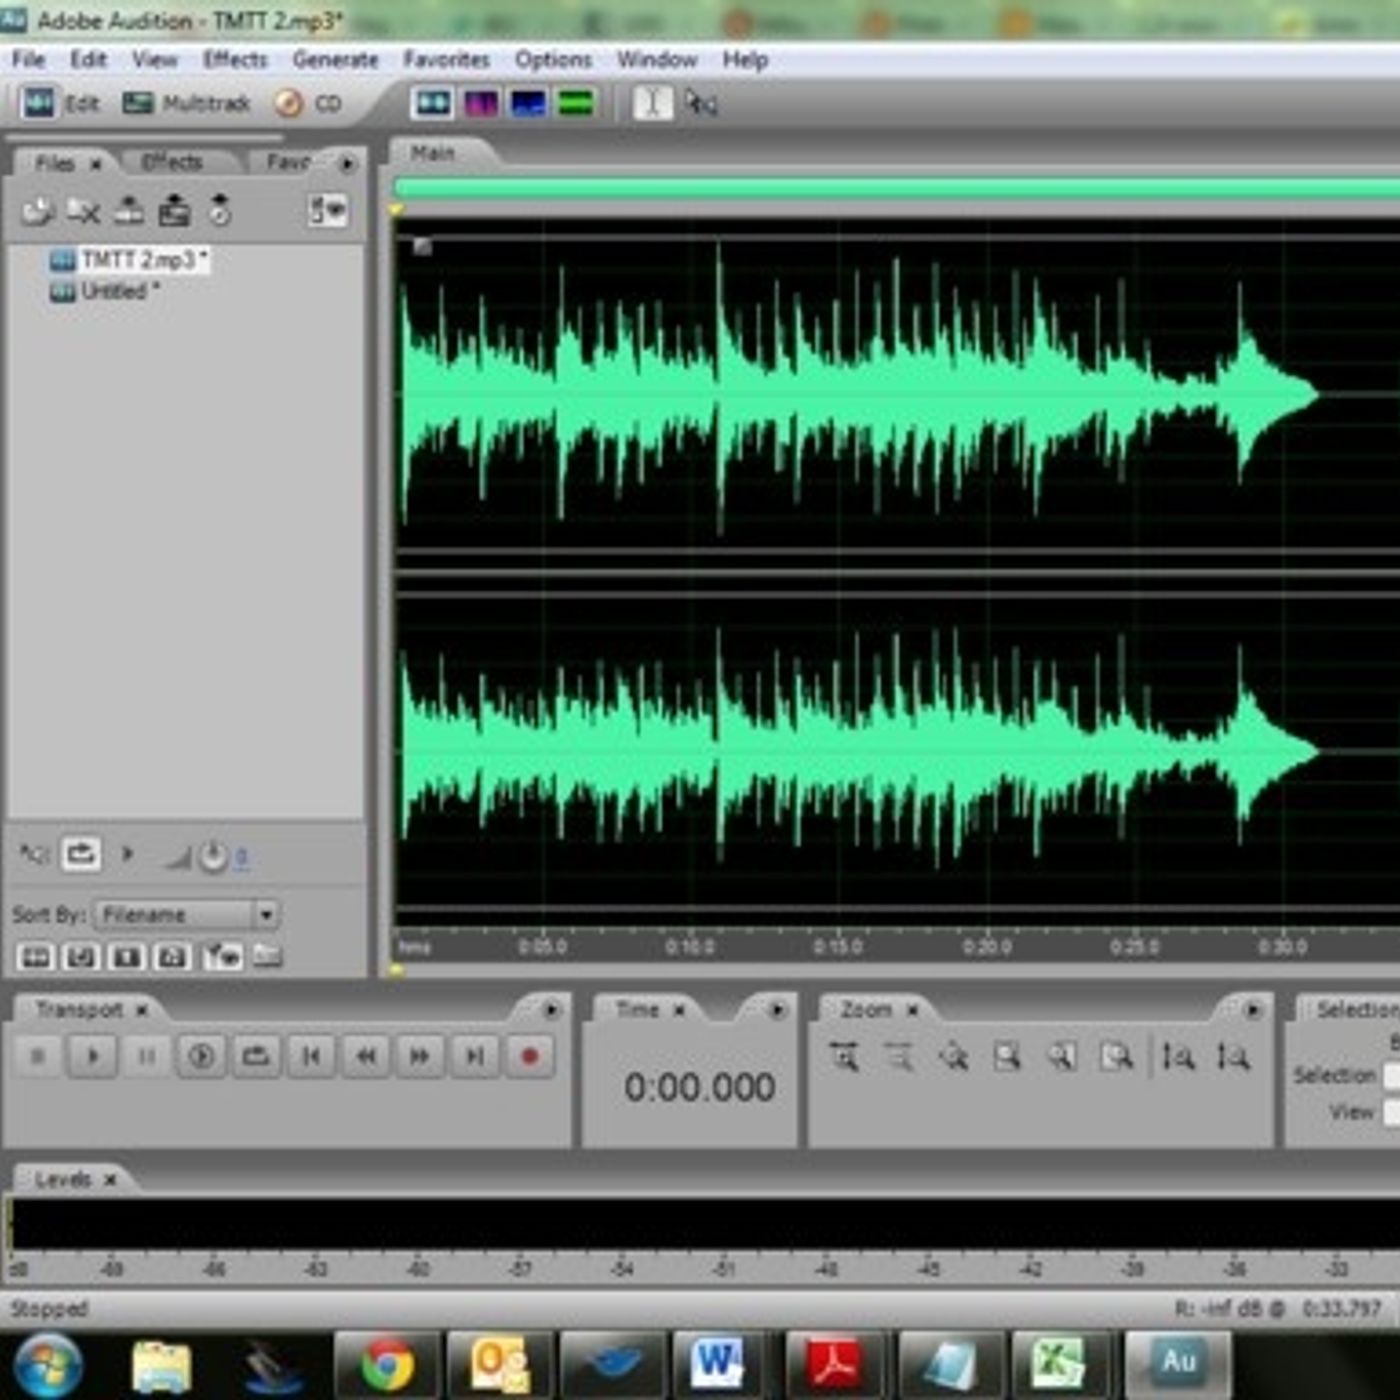Select waveform display icon

coord(433,102)
